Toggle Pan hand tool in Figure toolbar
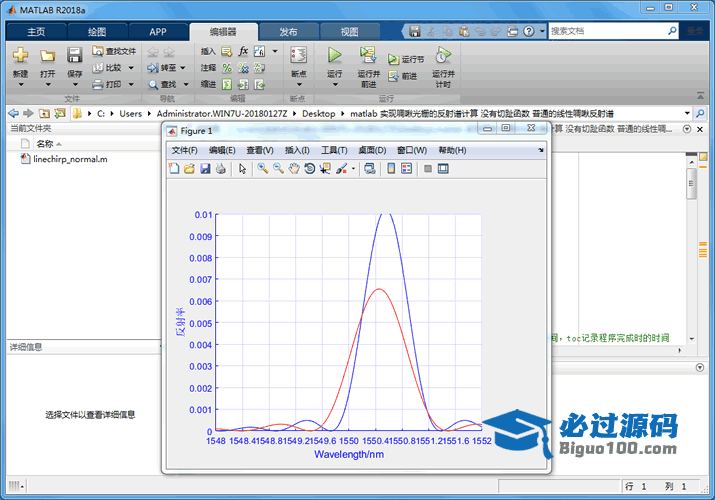 [x=294, y=169]
